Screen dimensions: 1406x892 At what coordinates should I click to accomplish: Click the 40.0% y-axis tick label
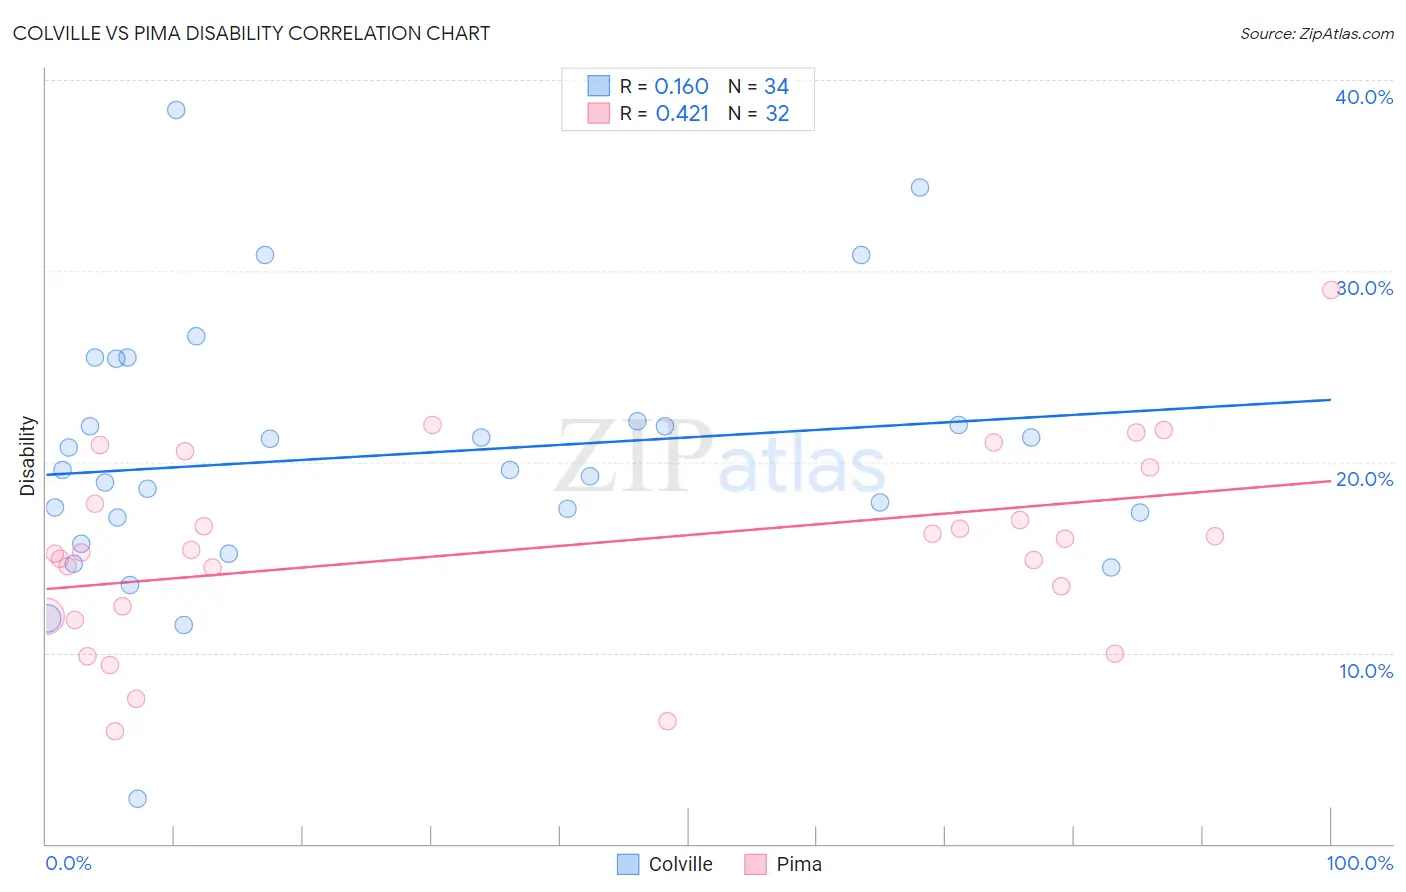pos(1364,97)
